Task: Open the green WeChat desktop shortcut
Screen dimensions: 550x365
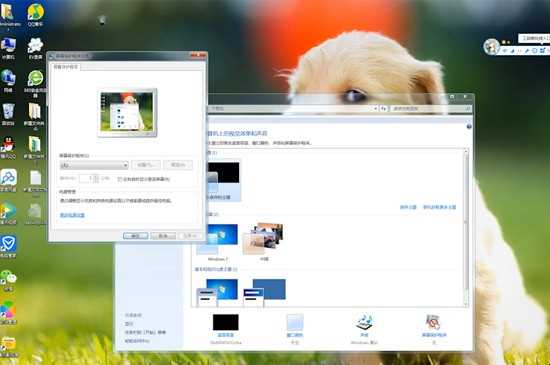Action: [x=8, y=280]
